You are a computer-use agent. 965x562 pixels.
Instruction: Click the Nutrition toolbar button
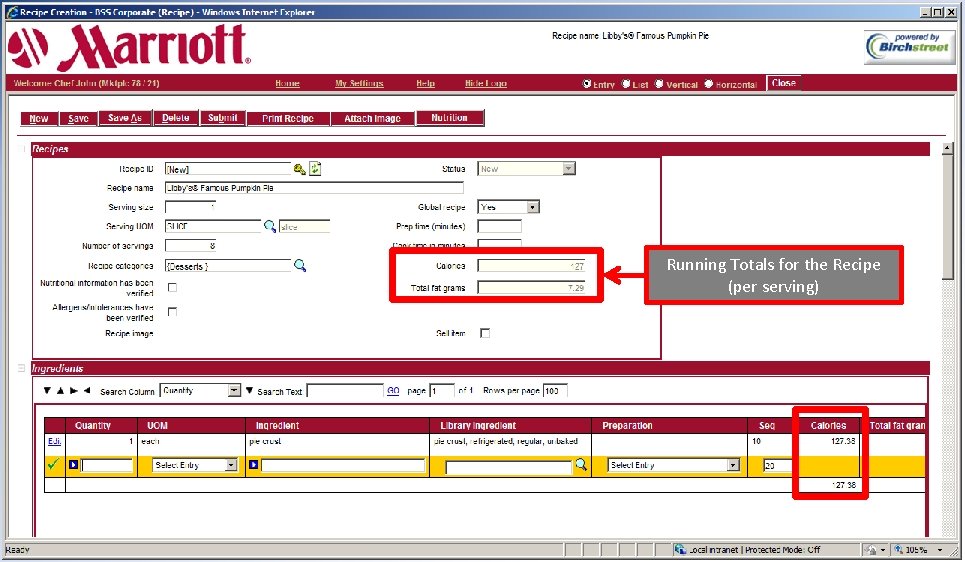point(450,118)
